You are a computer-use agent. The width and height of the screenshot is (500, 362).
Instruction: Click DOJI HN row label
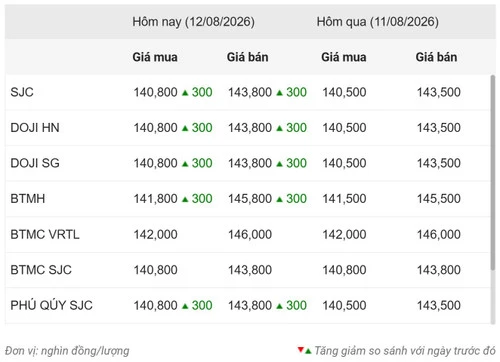pos(35,128)
